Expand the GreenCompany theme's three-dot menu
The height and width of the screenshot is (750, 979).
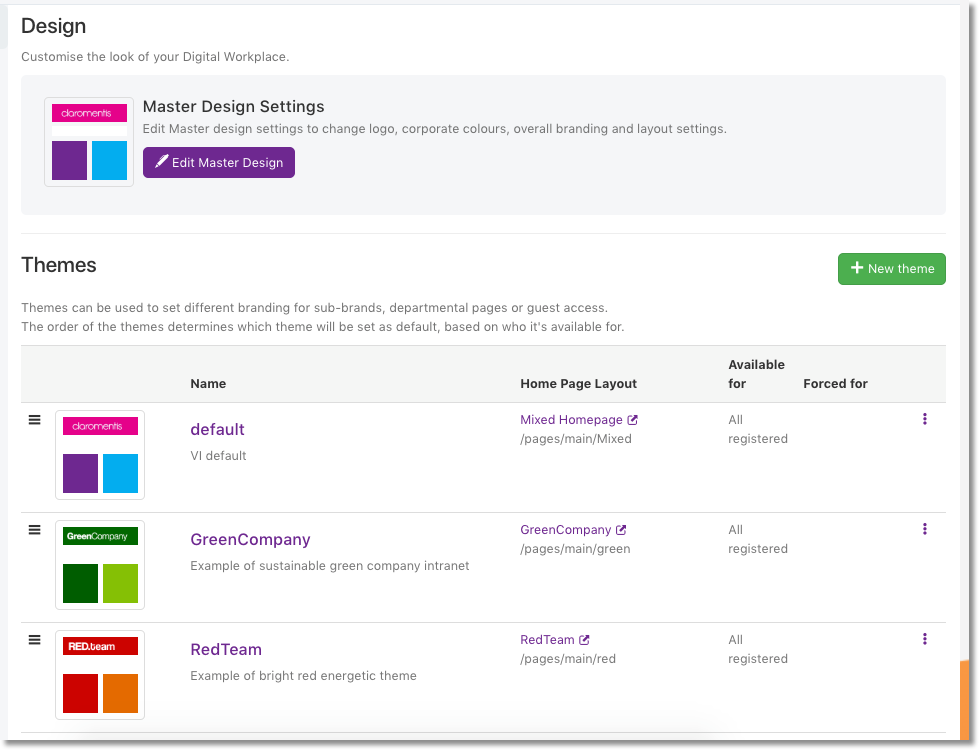click(924, 529)
